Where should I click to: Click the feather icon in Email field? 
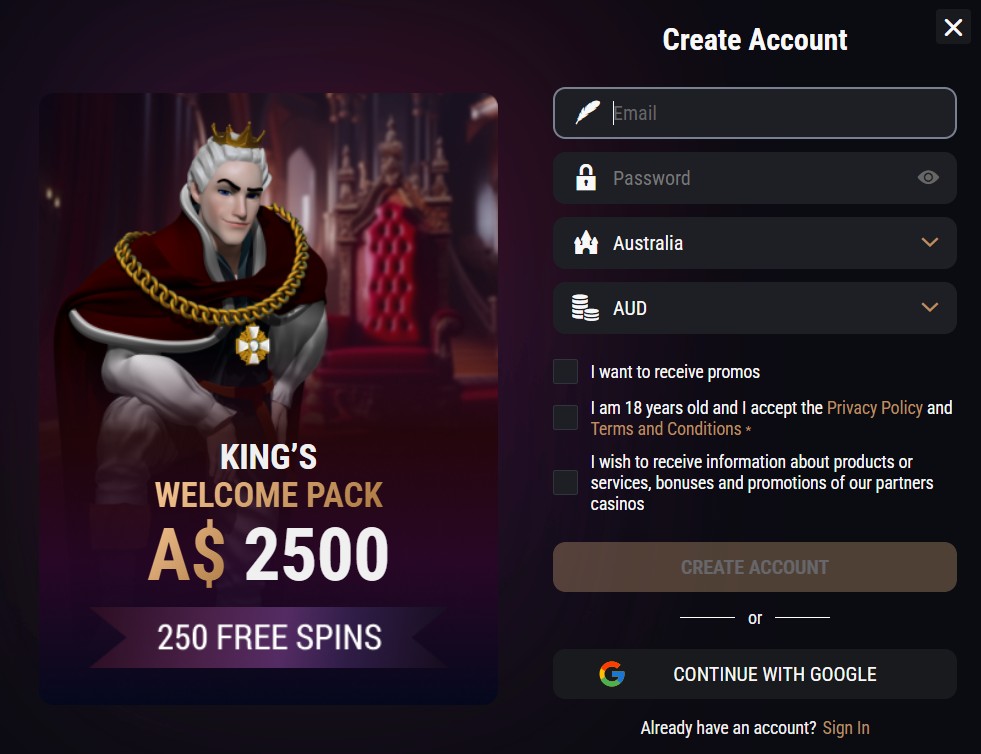(x=586, y=113)
